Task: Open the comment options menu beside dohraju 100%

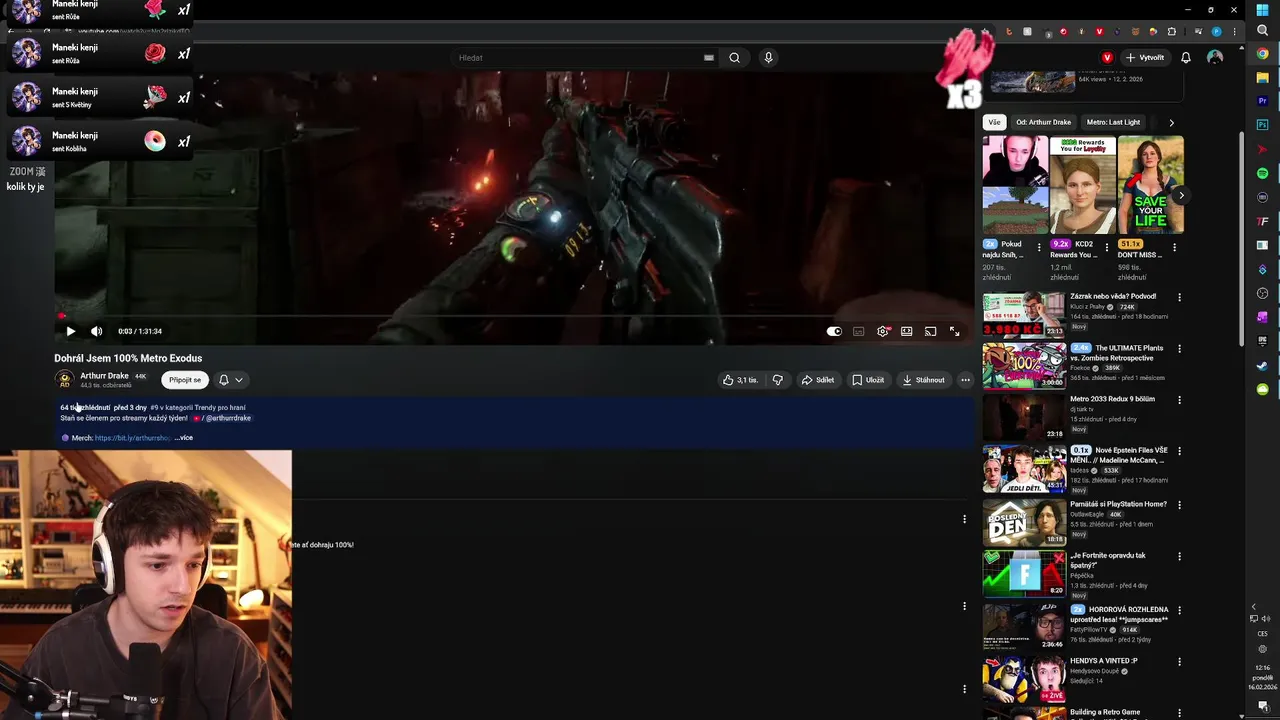Action: tap(964, 519)
